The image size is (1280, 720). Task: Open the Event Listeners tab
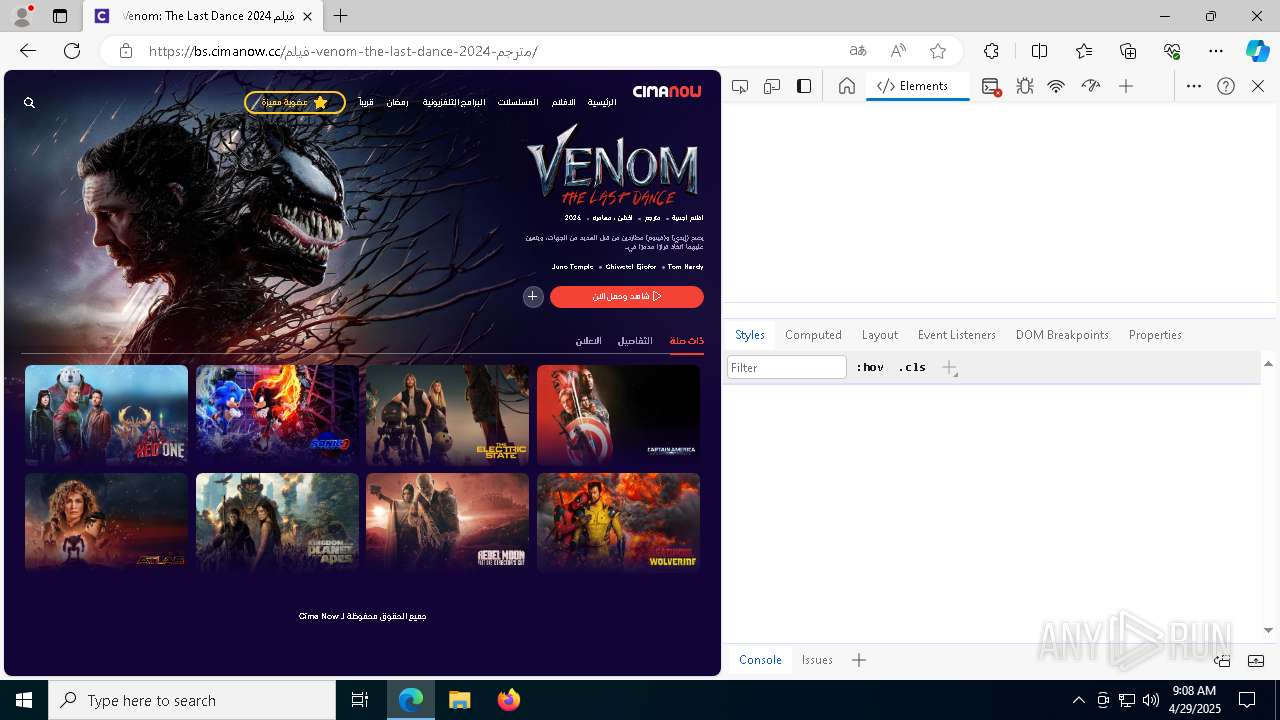[x=957, y=335]
